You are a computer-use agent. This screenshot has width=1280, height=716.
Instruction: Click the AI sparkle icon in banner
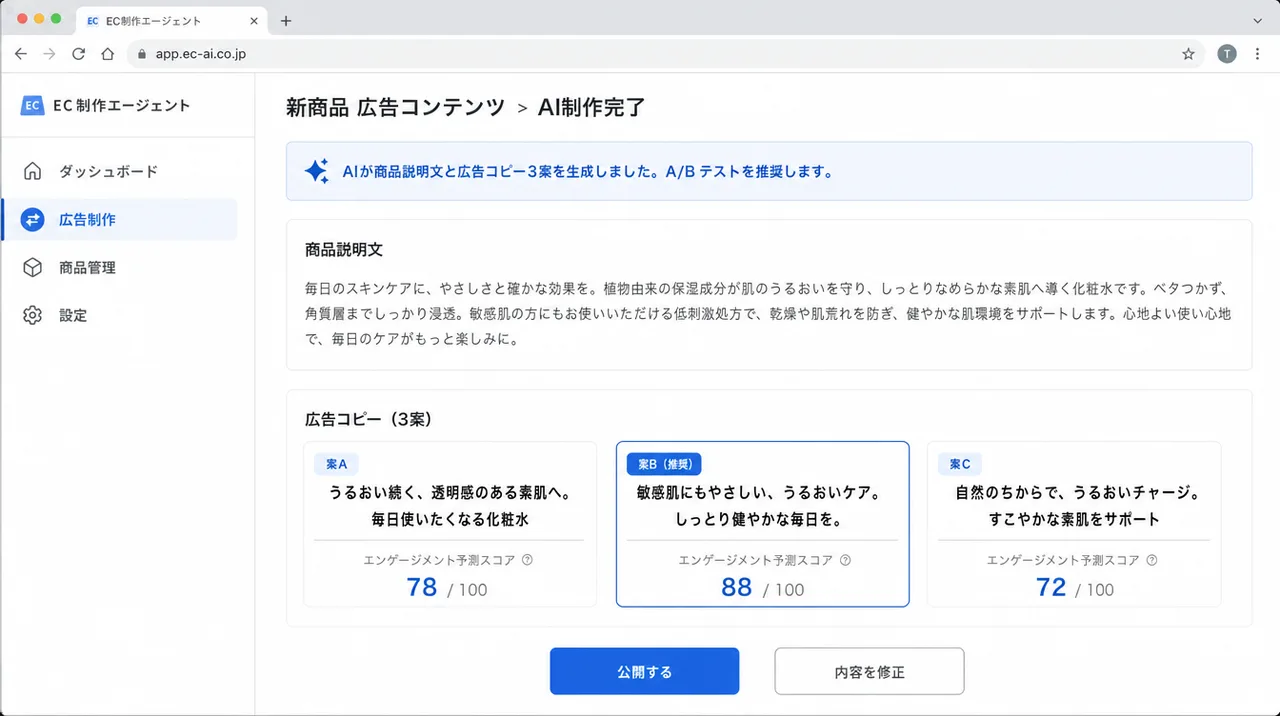pyautogui.click(x=316, y=171)
